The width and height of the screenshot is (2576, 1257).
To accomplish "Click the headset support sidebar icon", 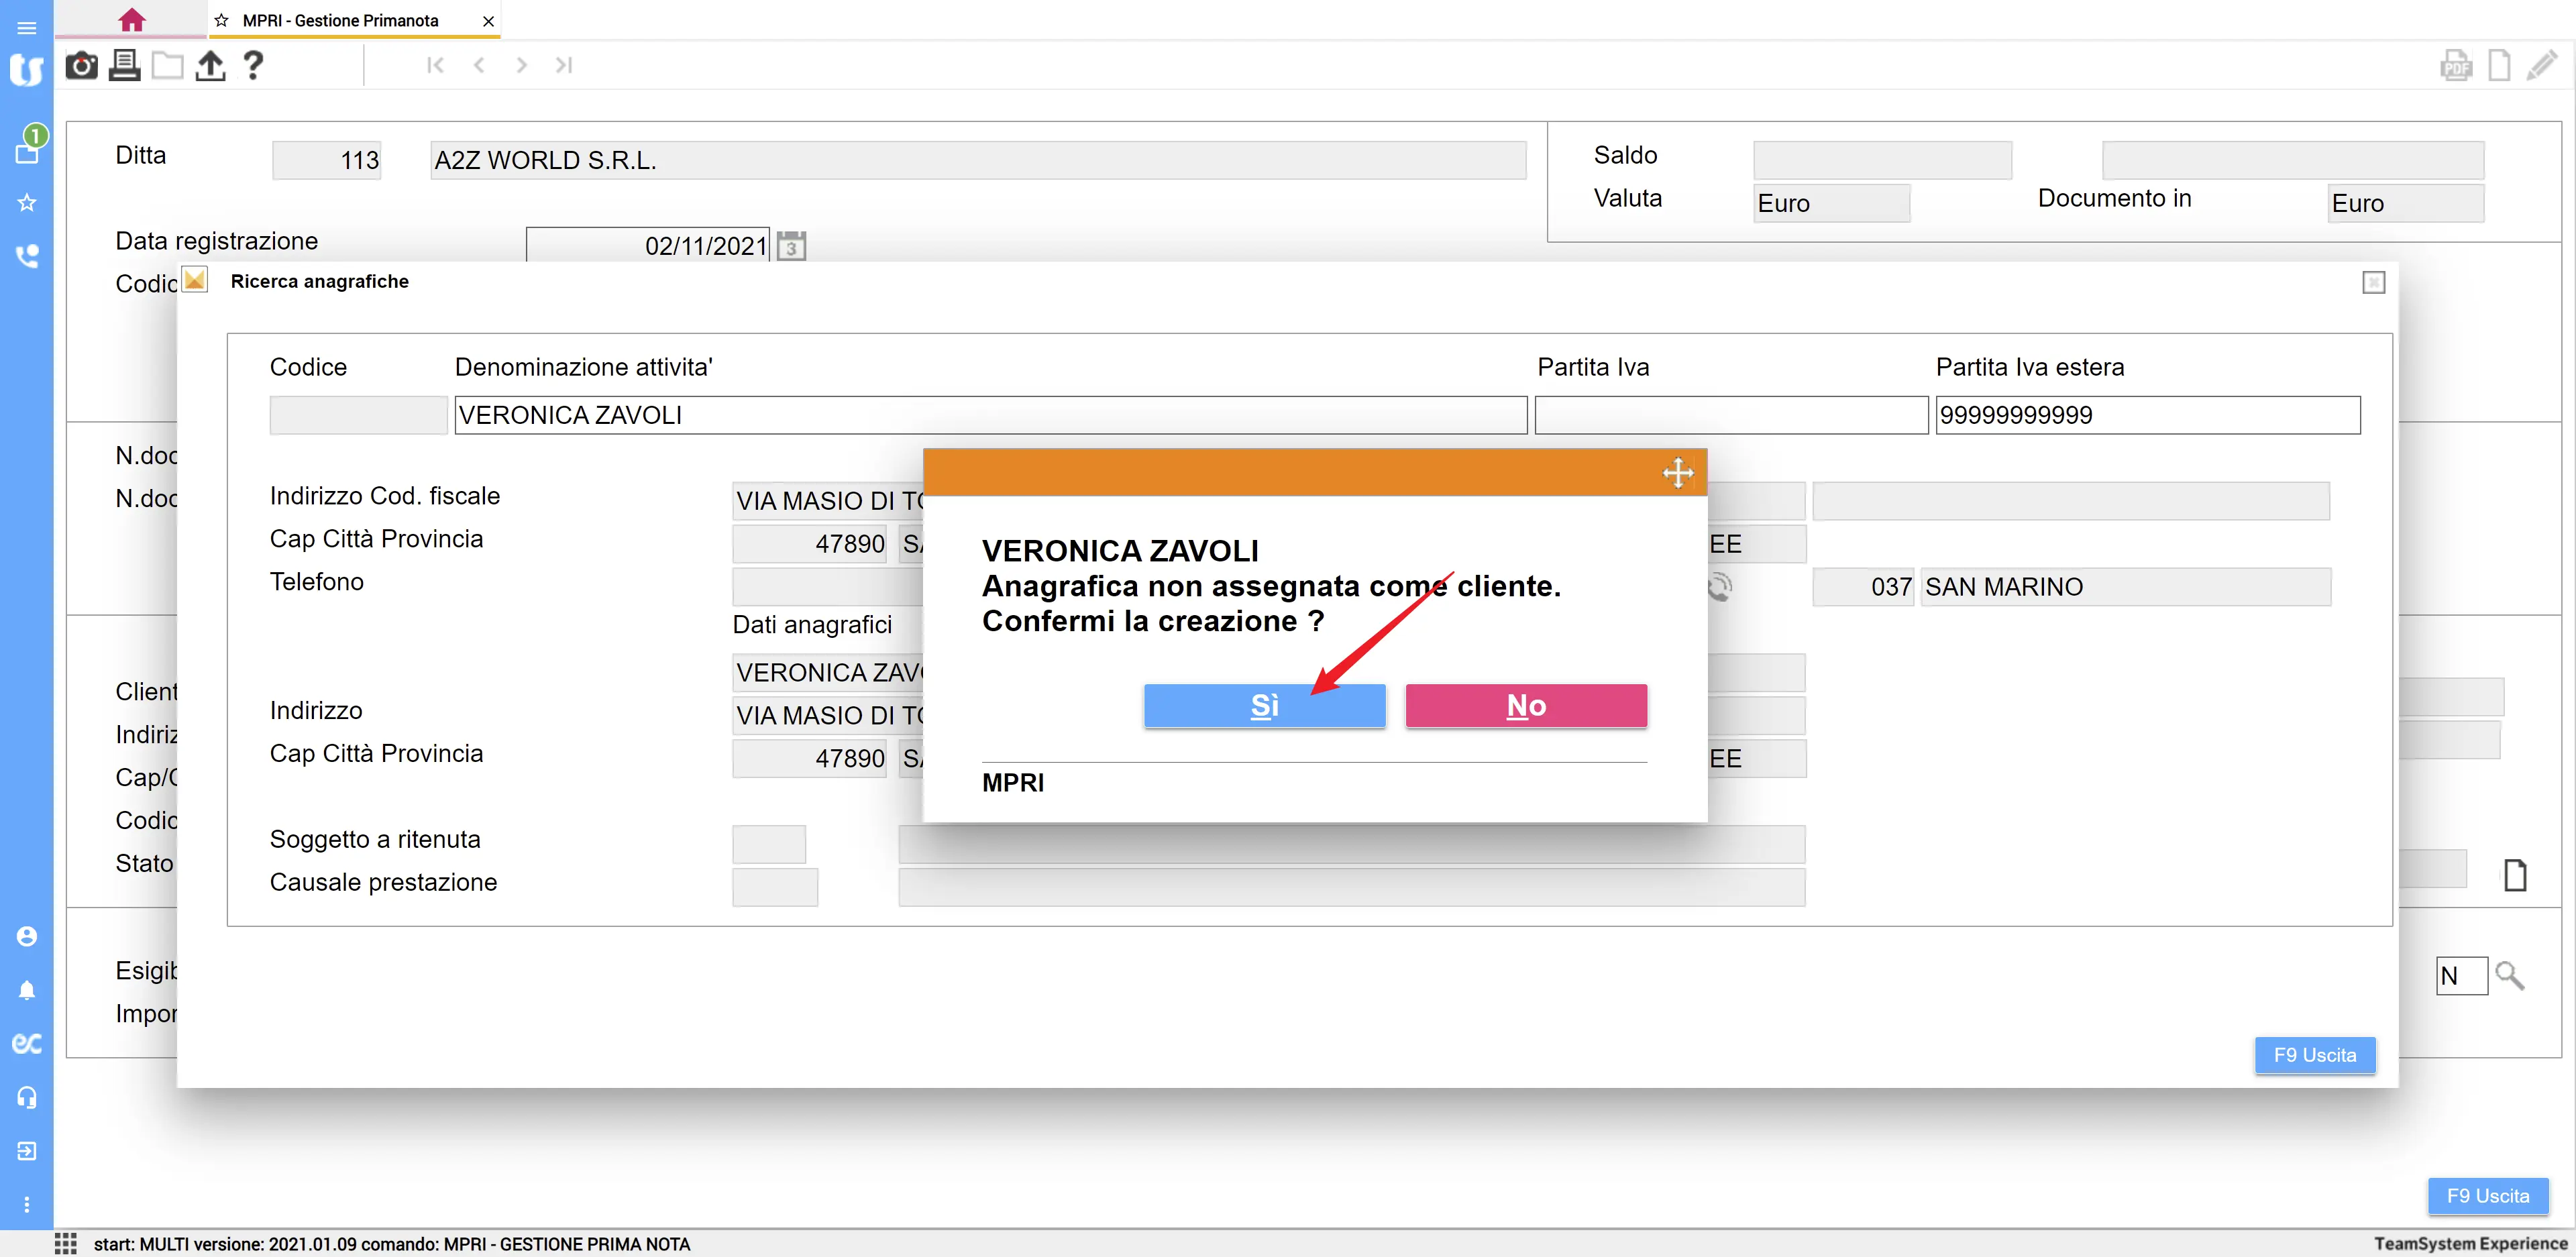I will 27,1097.
